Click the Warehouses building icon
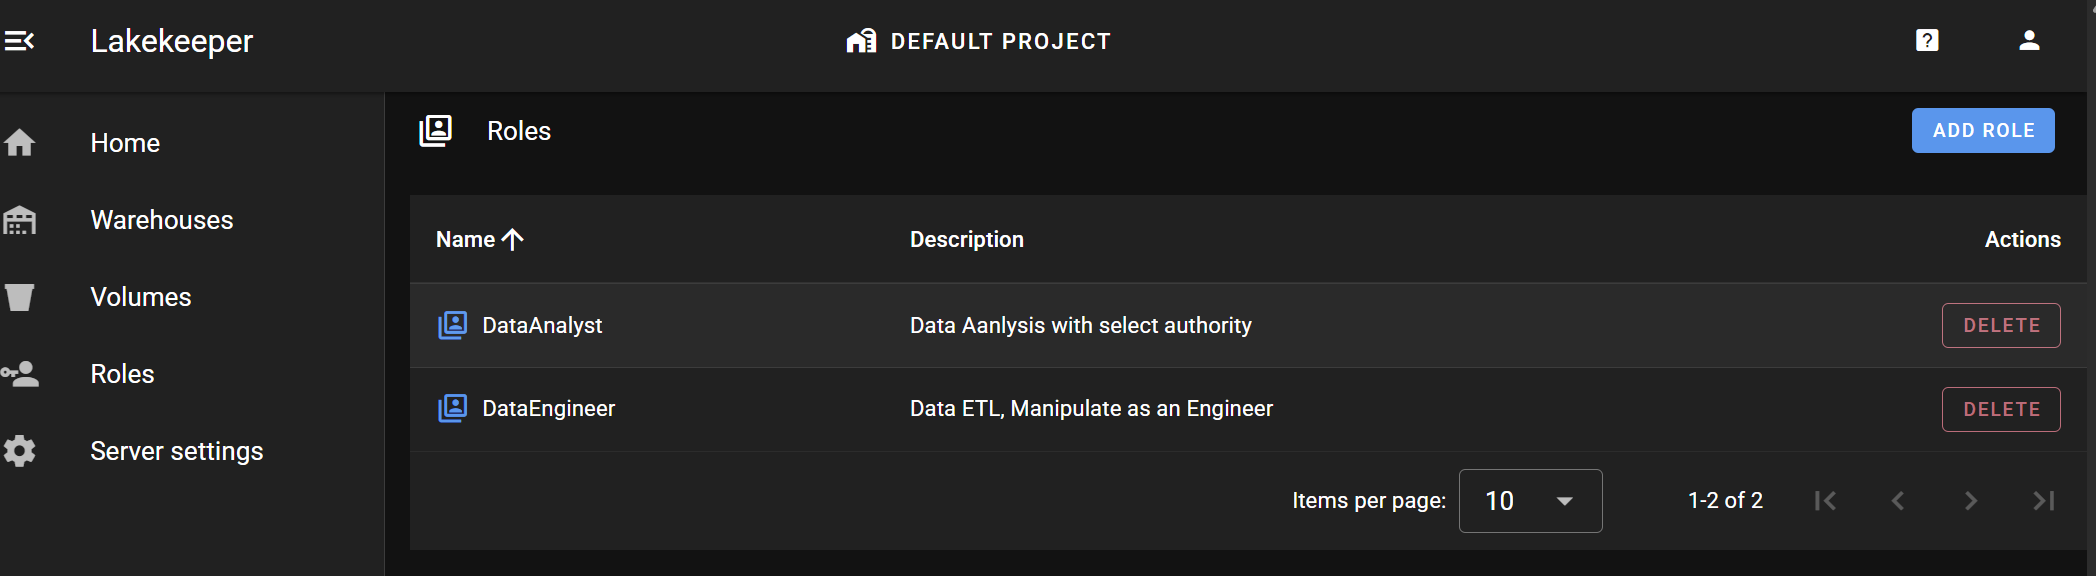This screenshot has width=2096, height=576. click(19, 220)
